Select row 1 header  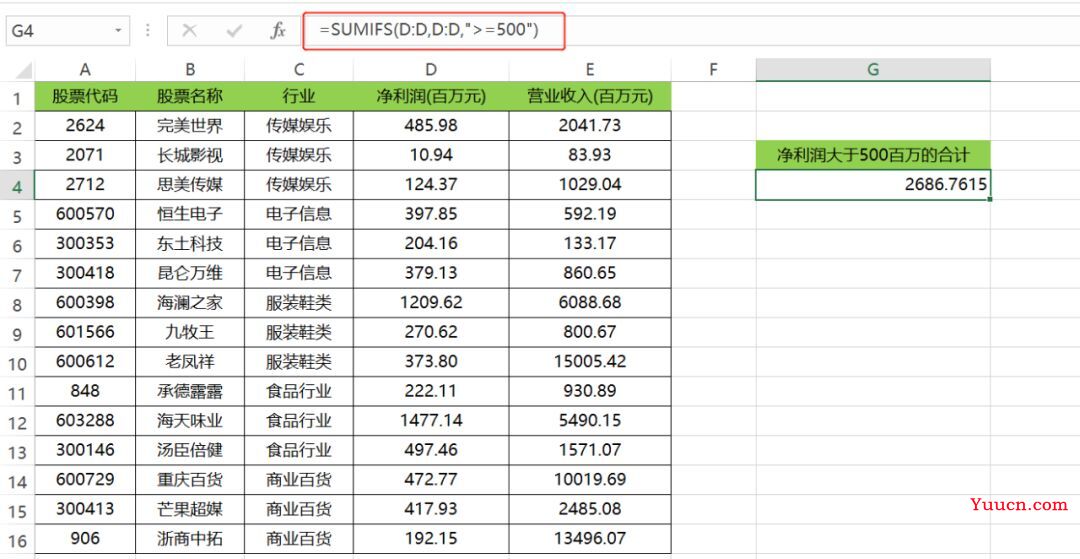(18, 97)
